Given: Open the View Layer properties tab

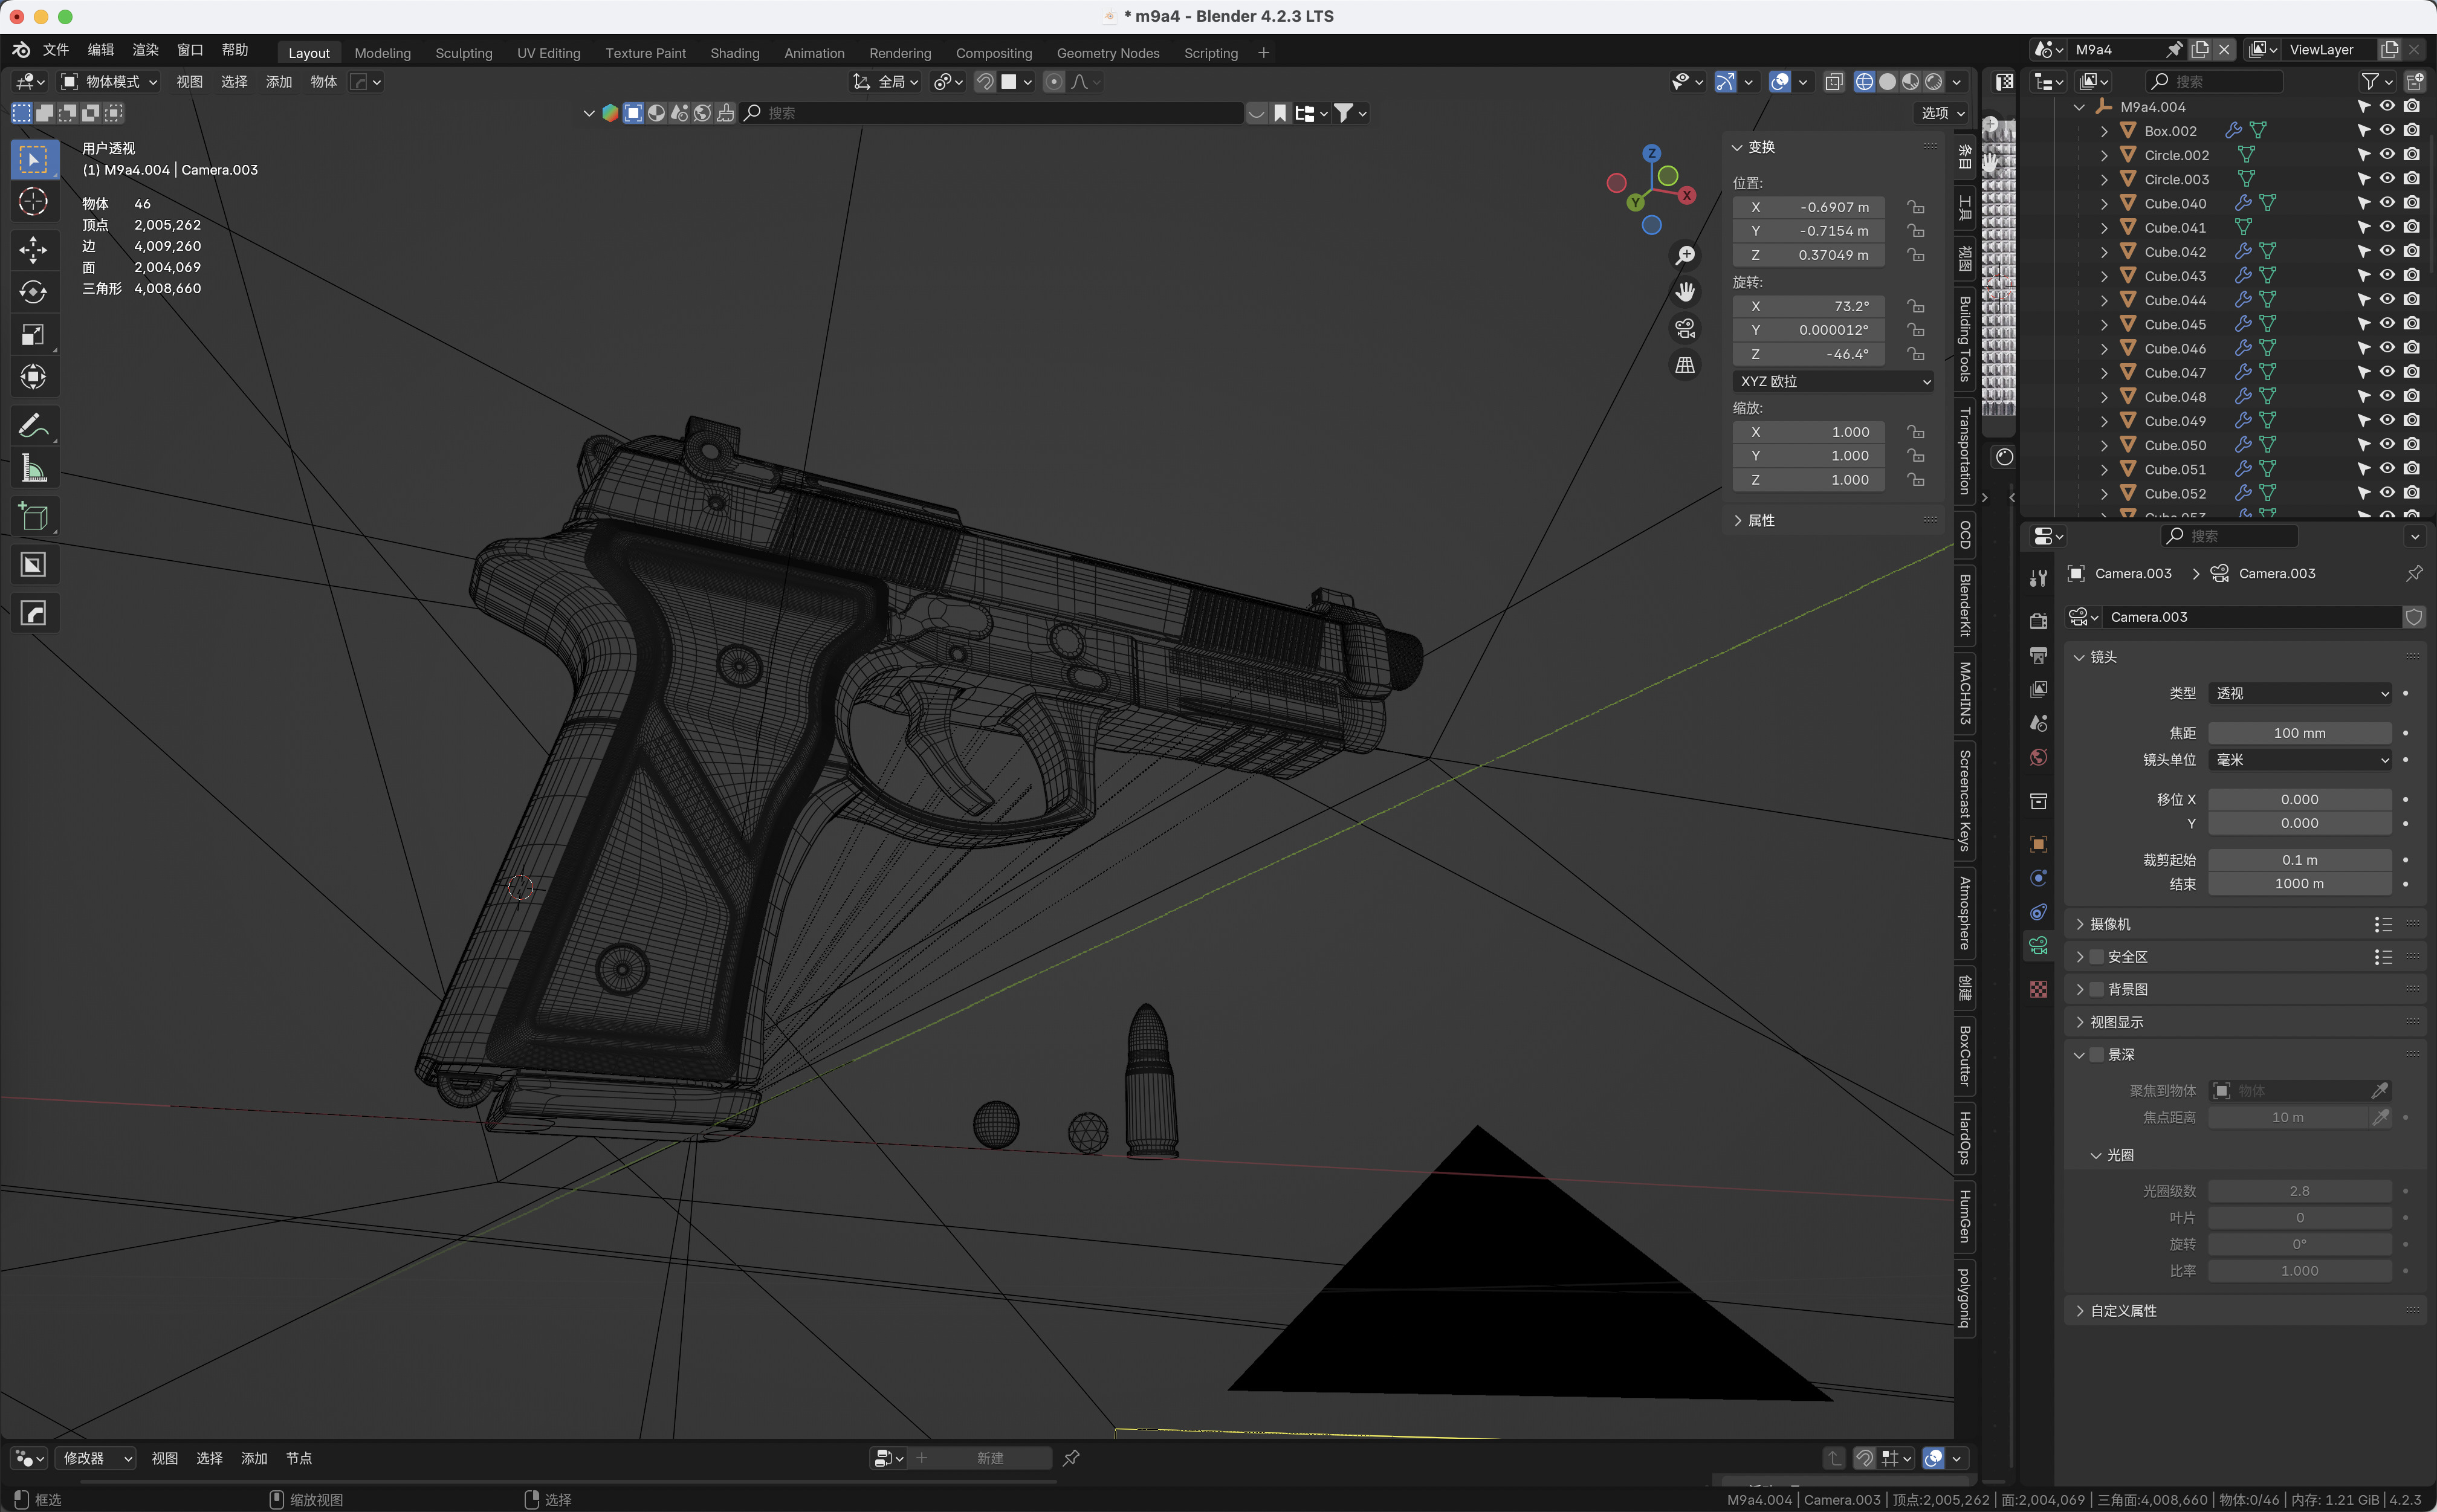Looking at the screenshot, I should tap(2038, 690).
